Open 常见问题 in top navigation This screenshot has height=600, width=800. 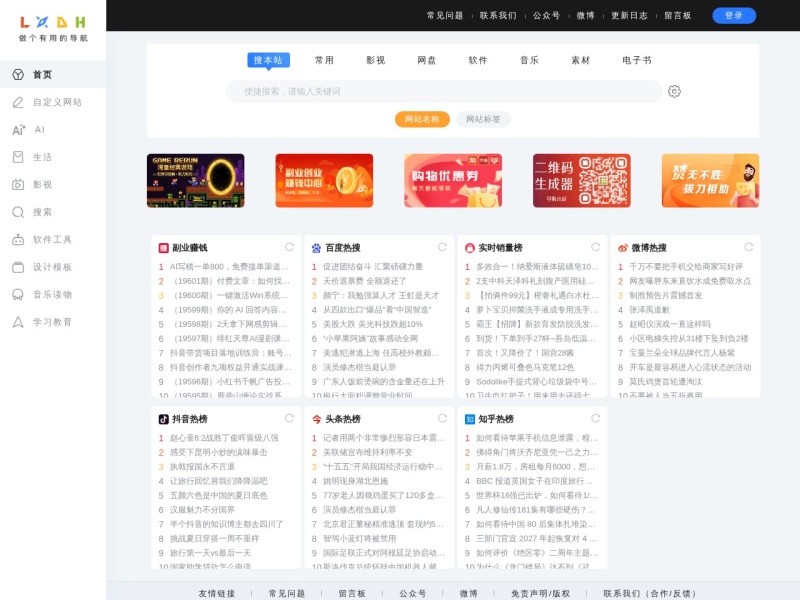coord(445,15)
